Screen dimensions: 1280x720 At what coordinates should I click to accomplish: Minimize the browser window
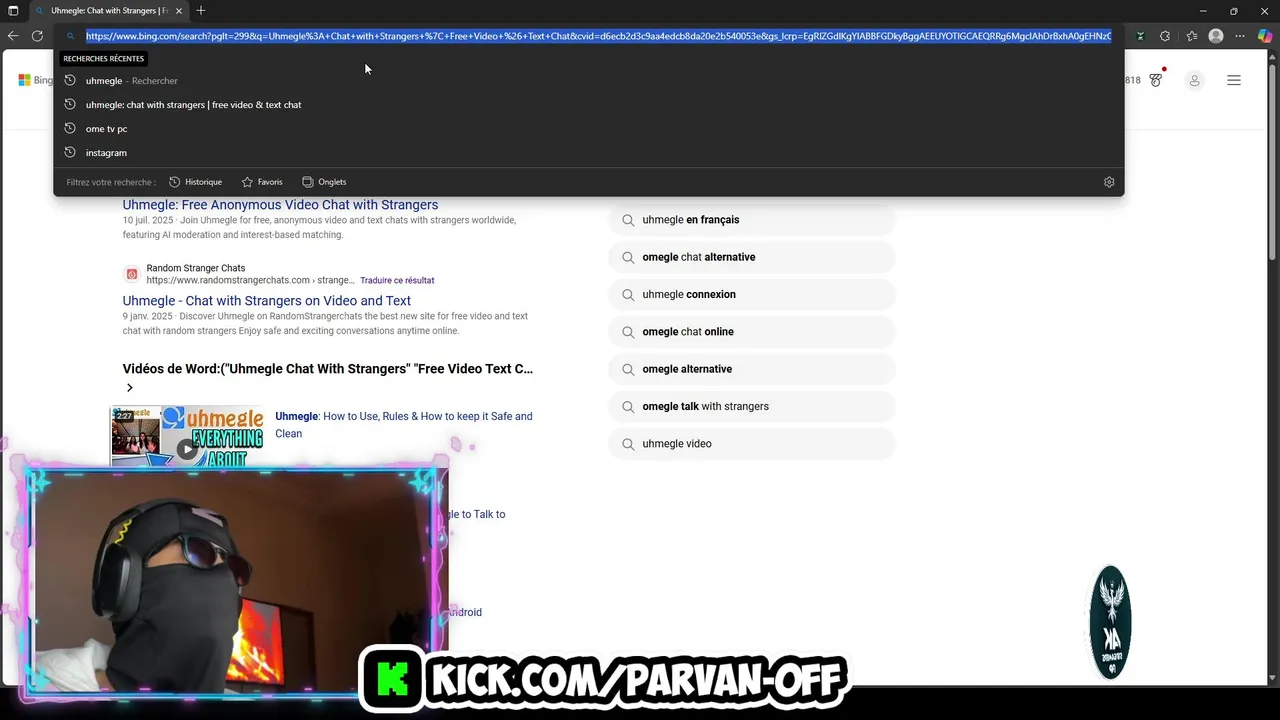coord(1203,11)
